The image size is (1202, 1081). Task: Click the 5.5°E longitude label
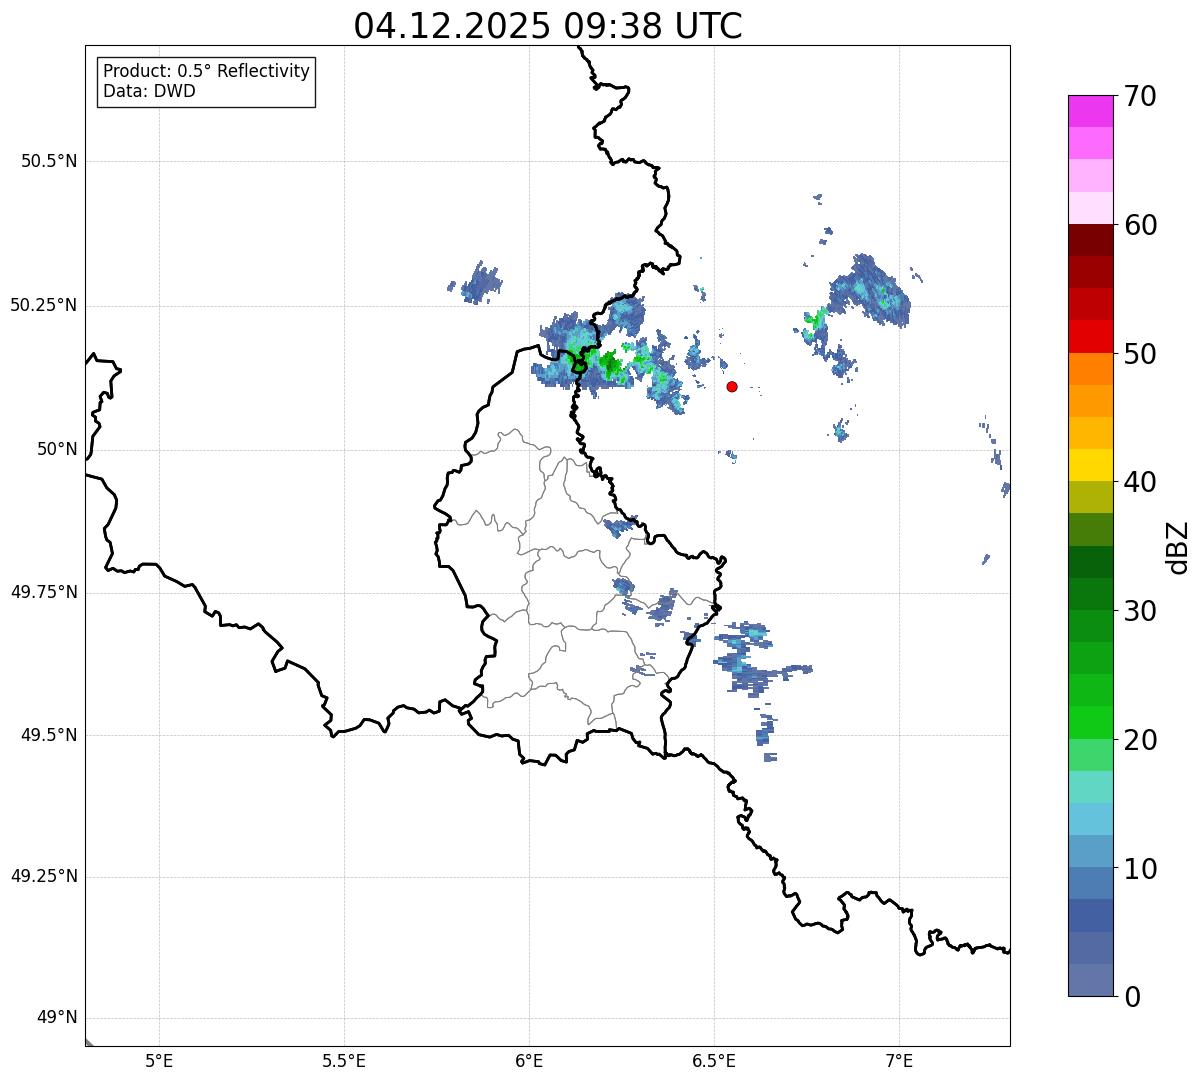pos(344,1061)
